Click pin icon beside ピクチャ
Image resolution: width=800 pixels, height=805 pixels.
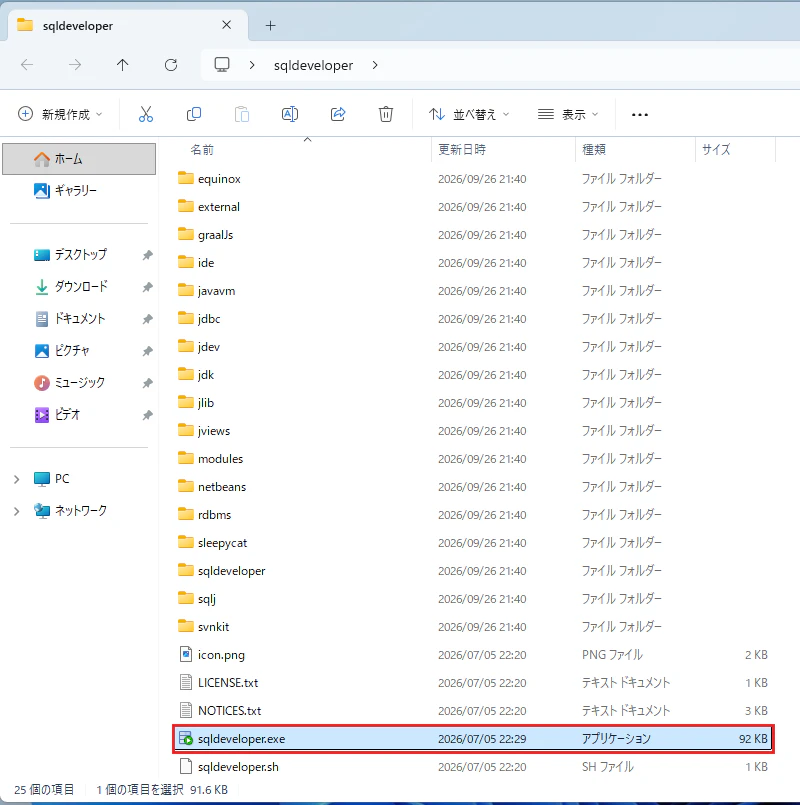click(x=147, y=351)
